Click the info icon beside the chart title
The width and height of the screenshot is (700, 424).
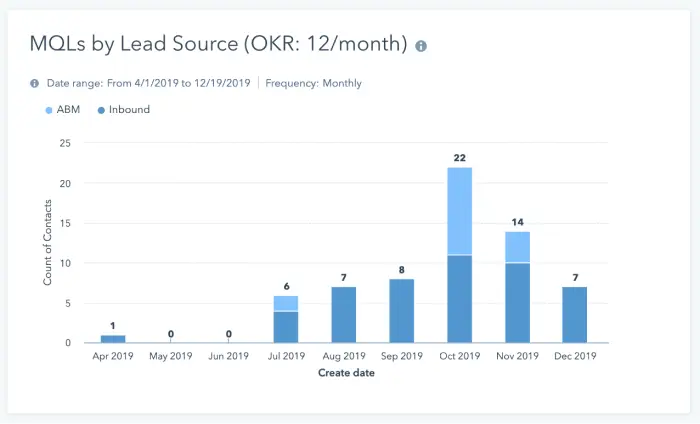coord(421,46)
